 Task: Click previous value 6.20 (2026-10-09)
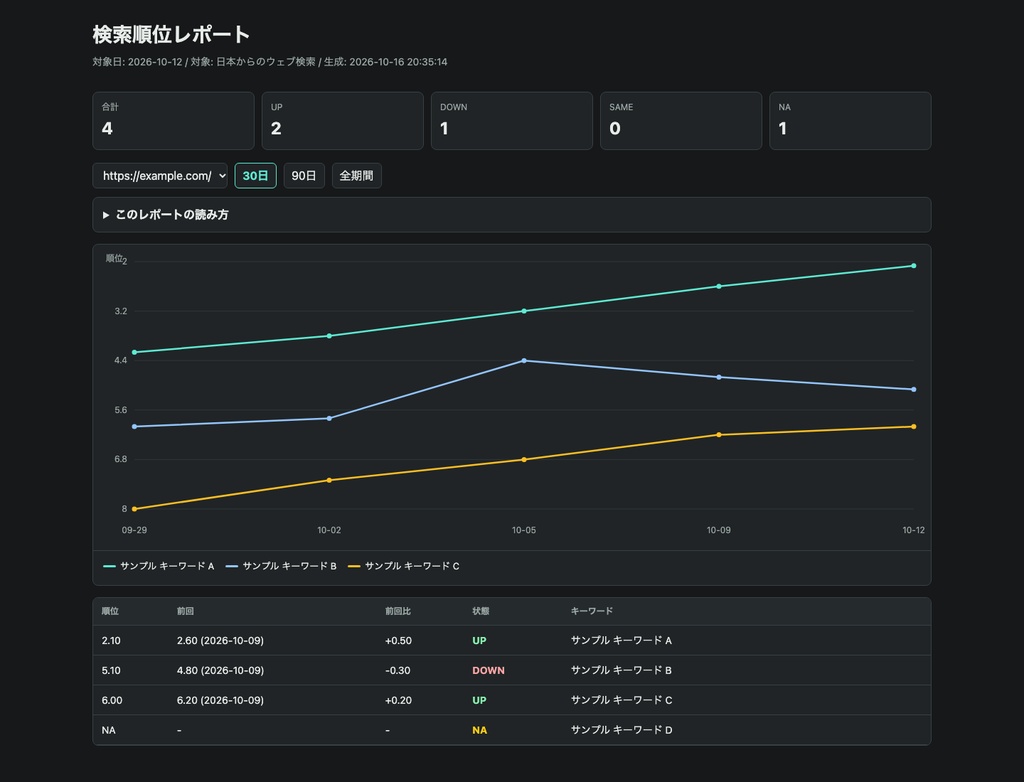[220, 700]
